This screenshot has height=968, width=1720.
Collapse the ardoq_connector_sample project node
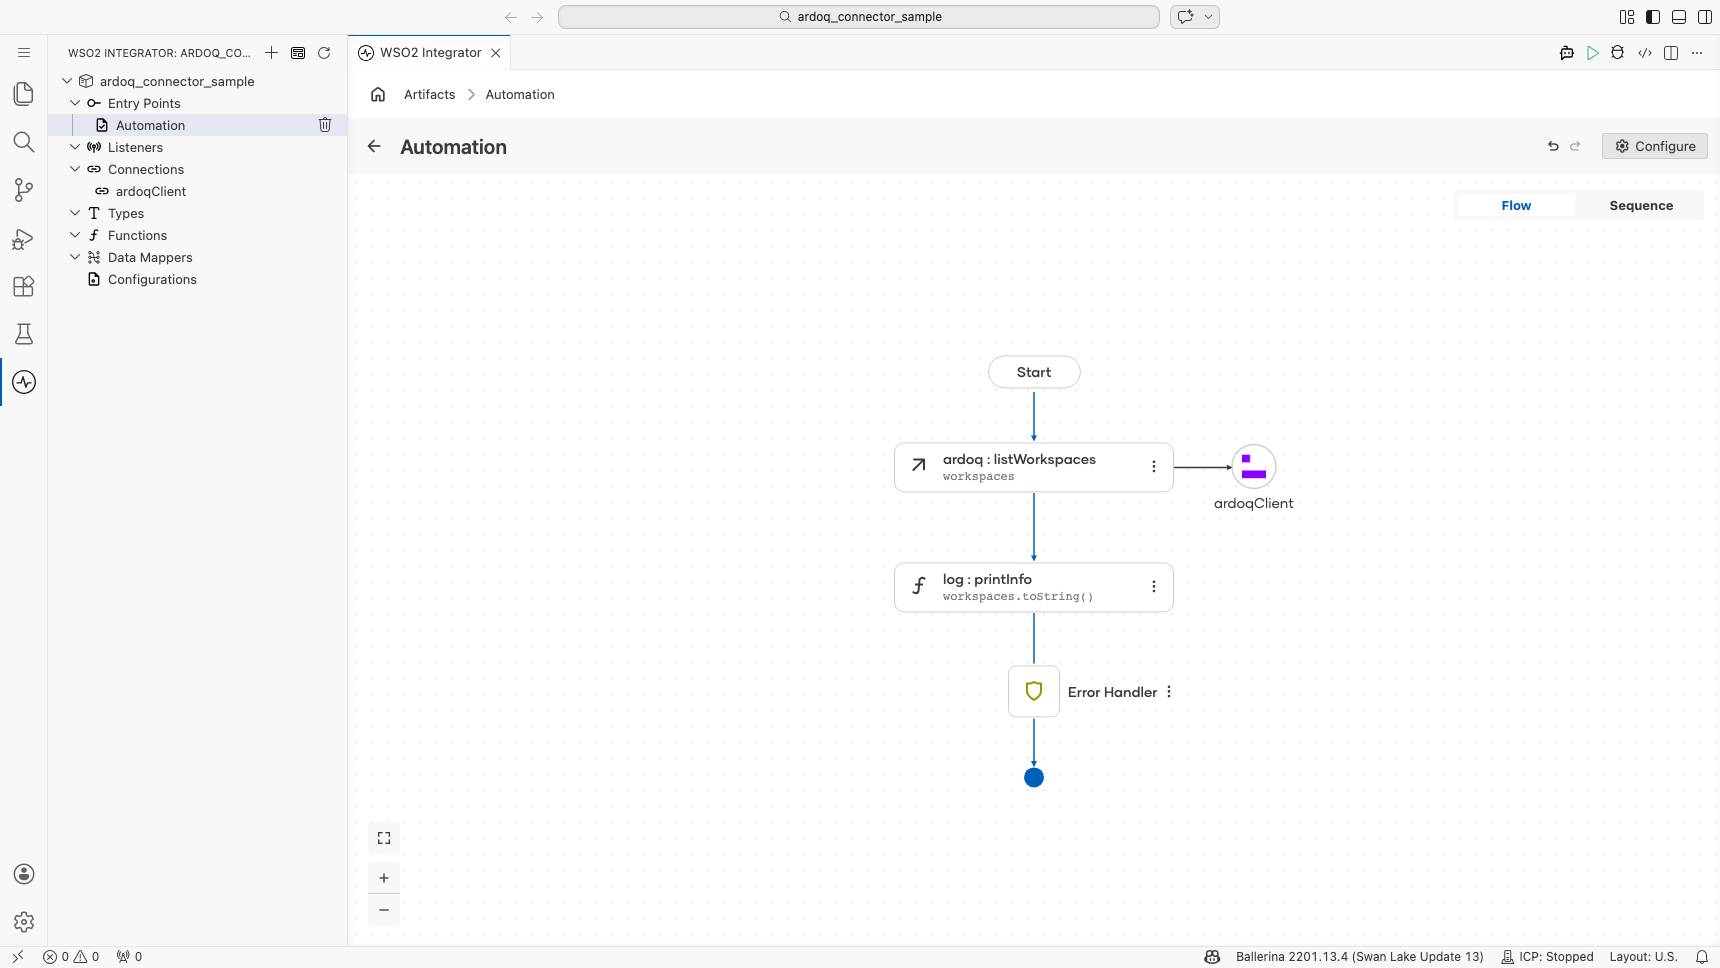point(67,81)
